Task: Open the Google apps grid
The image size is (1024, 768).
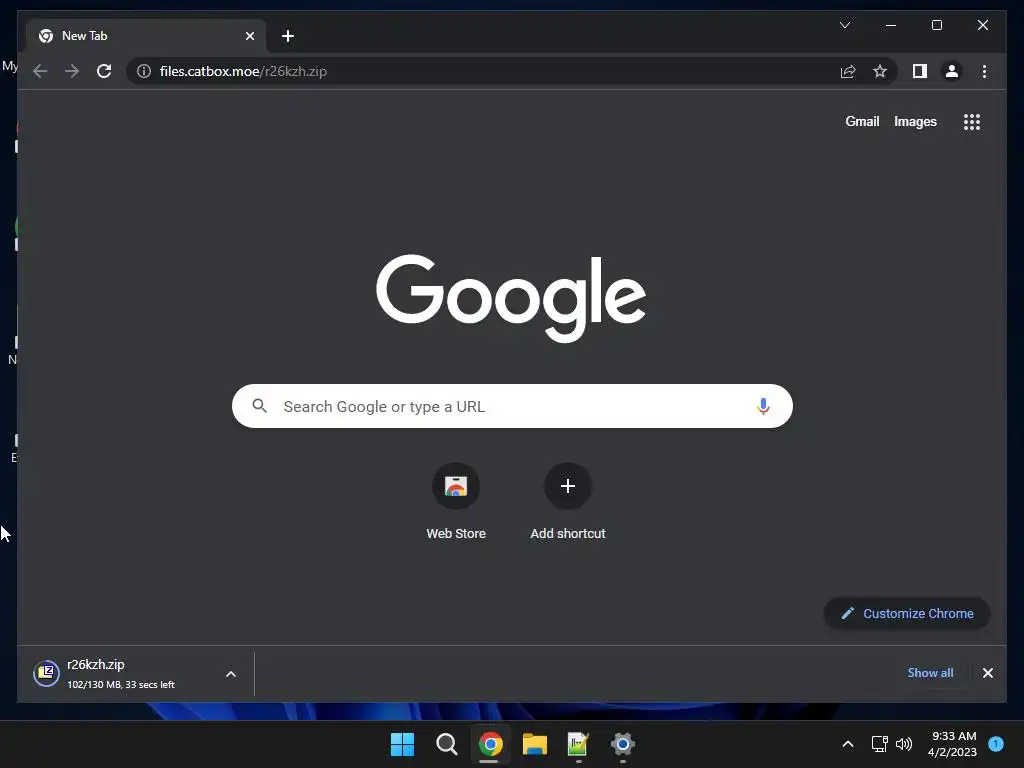Action: (972, 122)
